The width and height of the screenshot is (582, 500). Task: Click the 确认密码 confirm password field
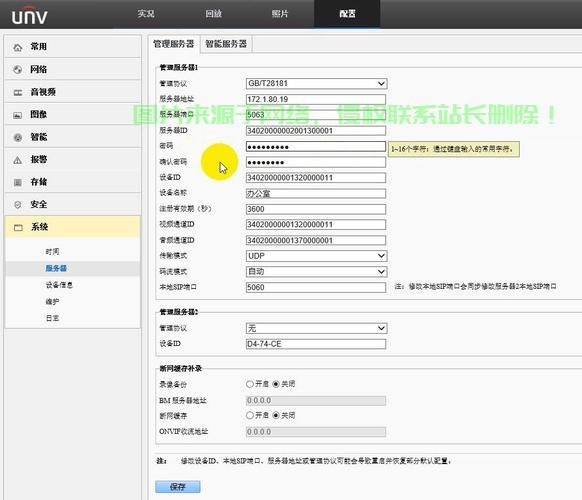(315, 162)
